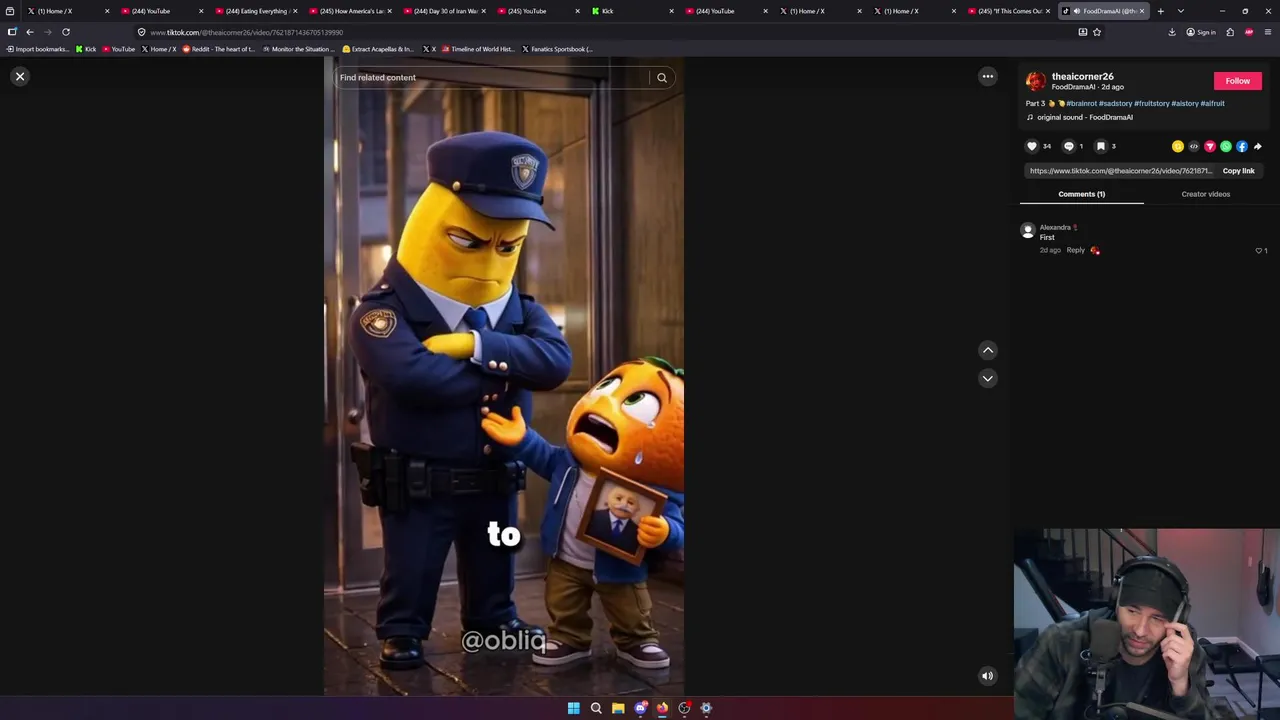
Task: Reply to Alexandra's comment
Action: click(x=1075, y=250)
